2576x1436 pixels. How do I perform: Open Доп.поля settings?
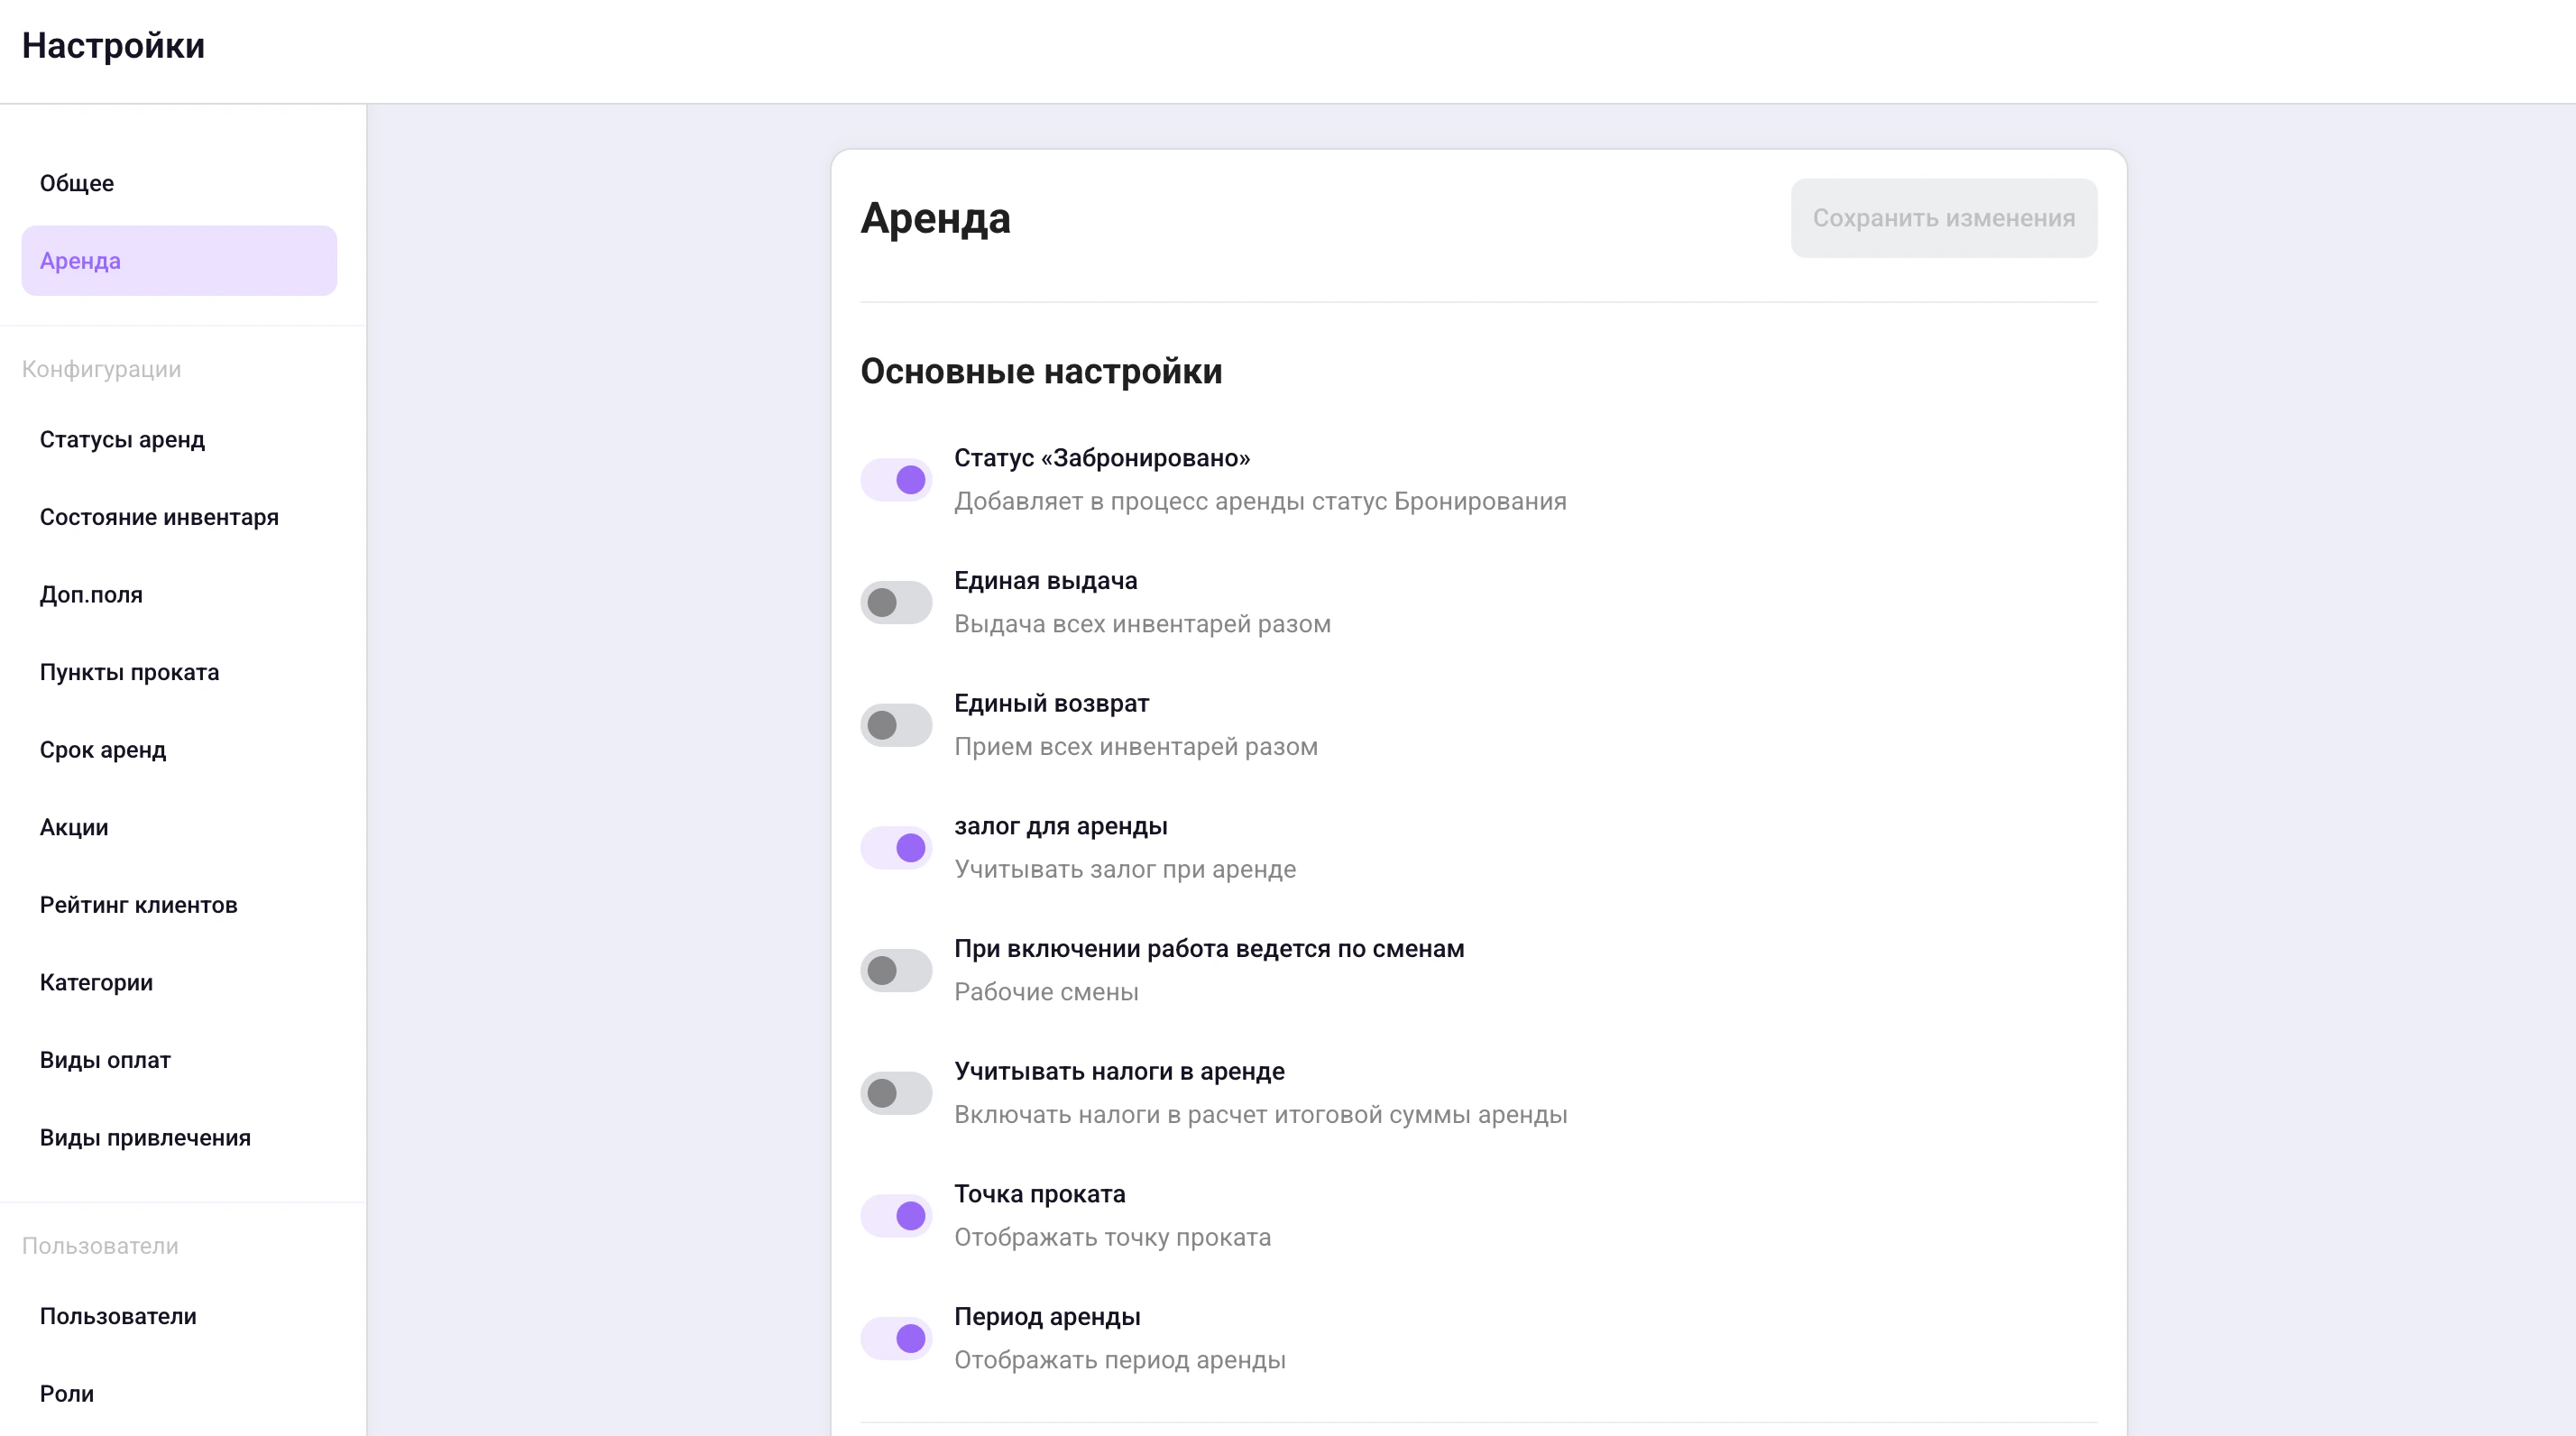(91, 595)
